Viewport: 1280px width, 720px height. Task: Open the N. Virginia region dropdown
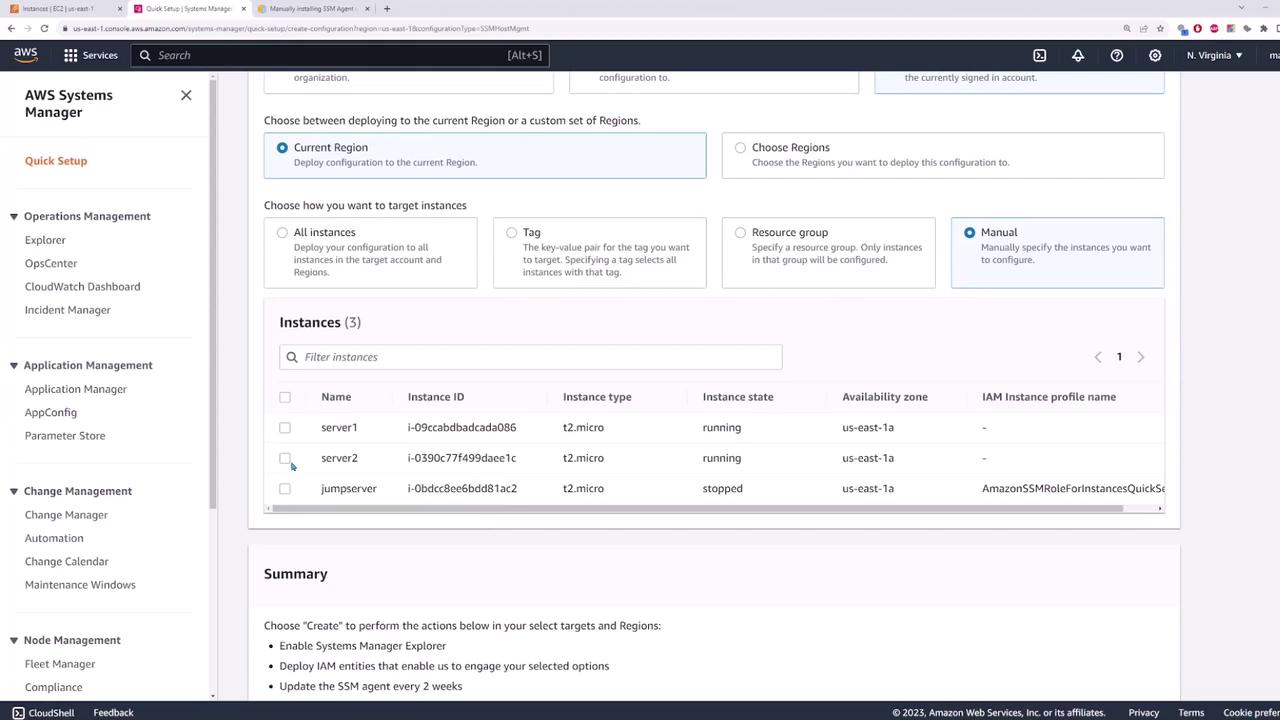1214,55
